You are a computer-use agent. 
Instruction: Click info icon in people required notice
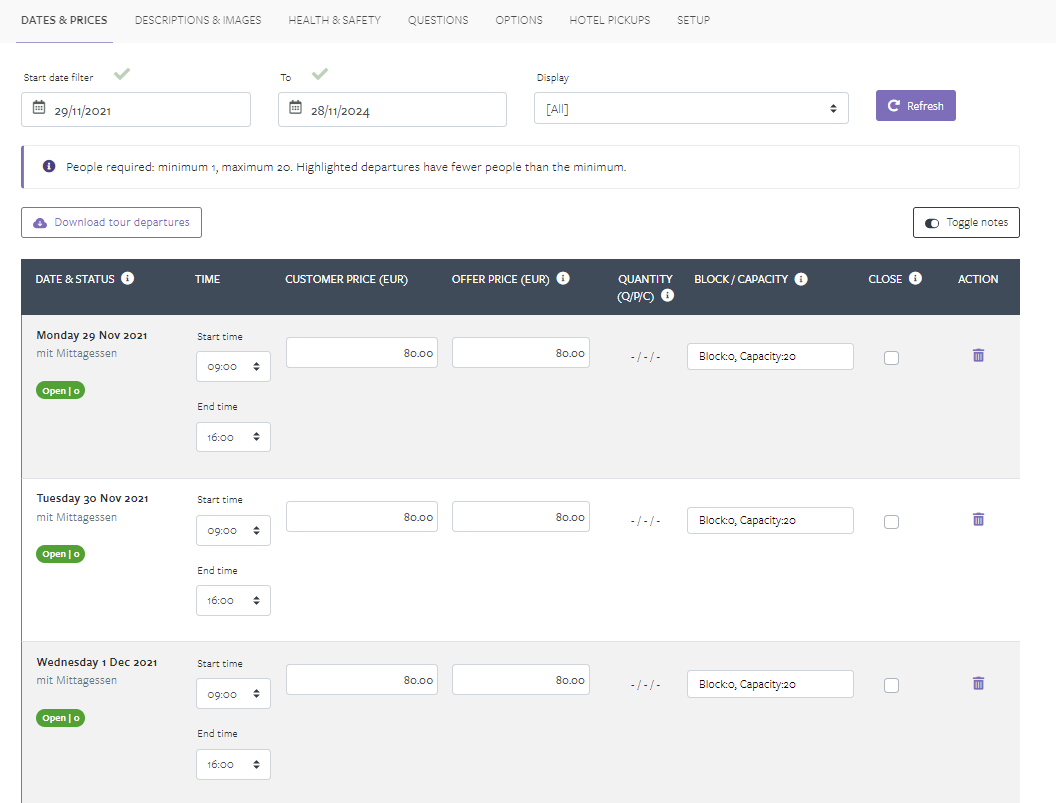coord(49,166)
